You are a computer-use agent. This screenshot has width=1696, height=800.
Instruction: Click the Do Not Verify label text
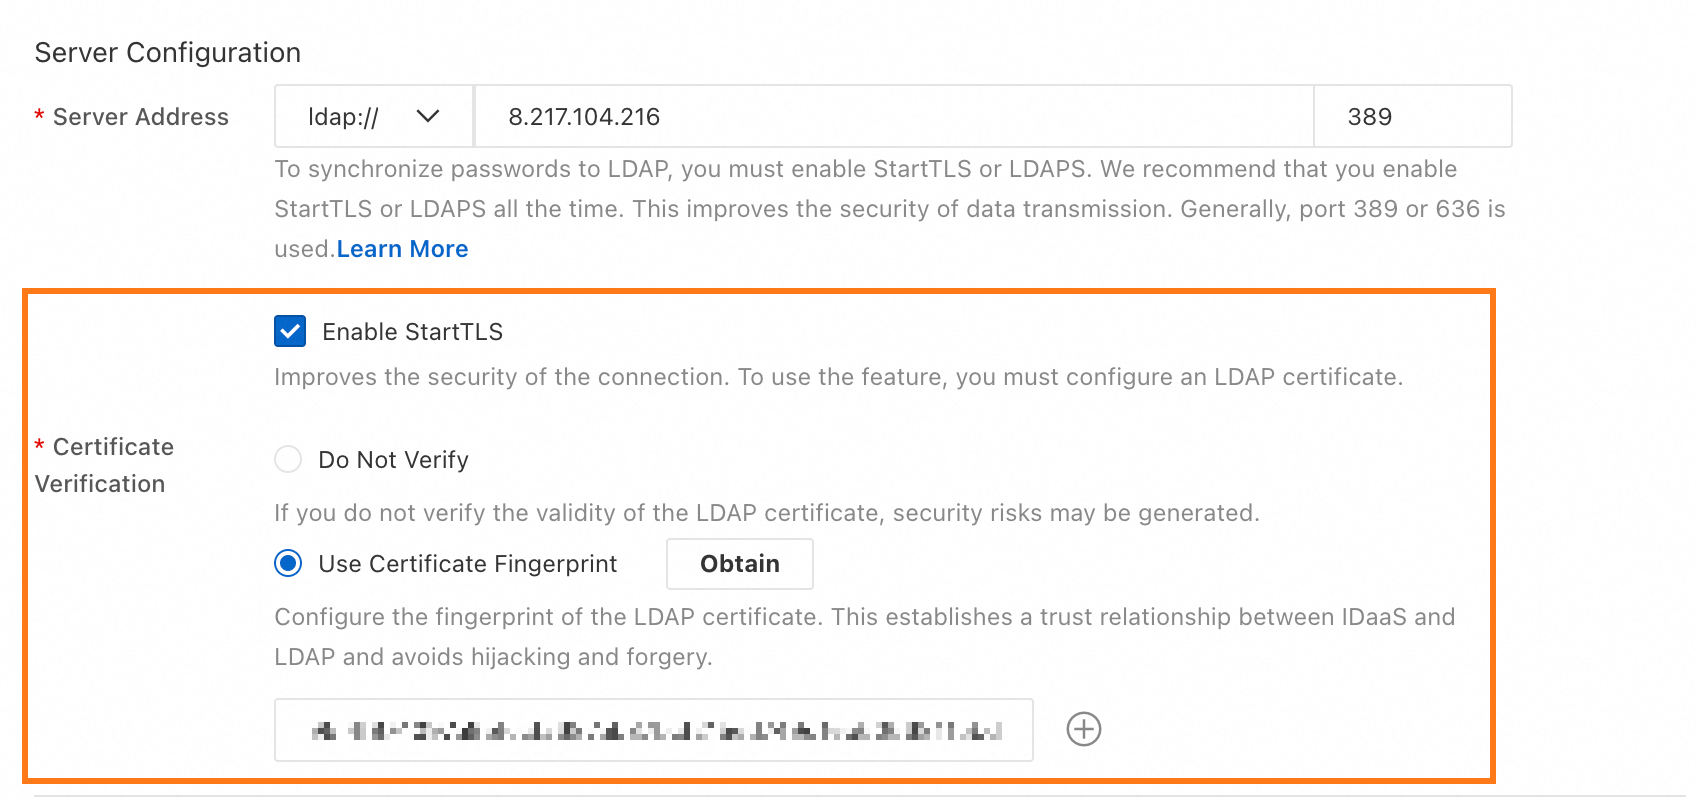[393, 460]
